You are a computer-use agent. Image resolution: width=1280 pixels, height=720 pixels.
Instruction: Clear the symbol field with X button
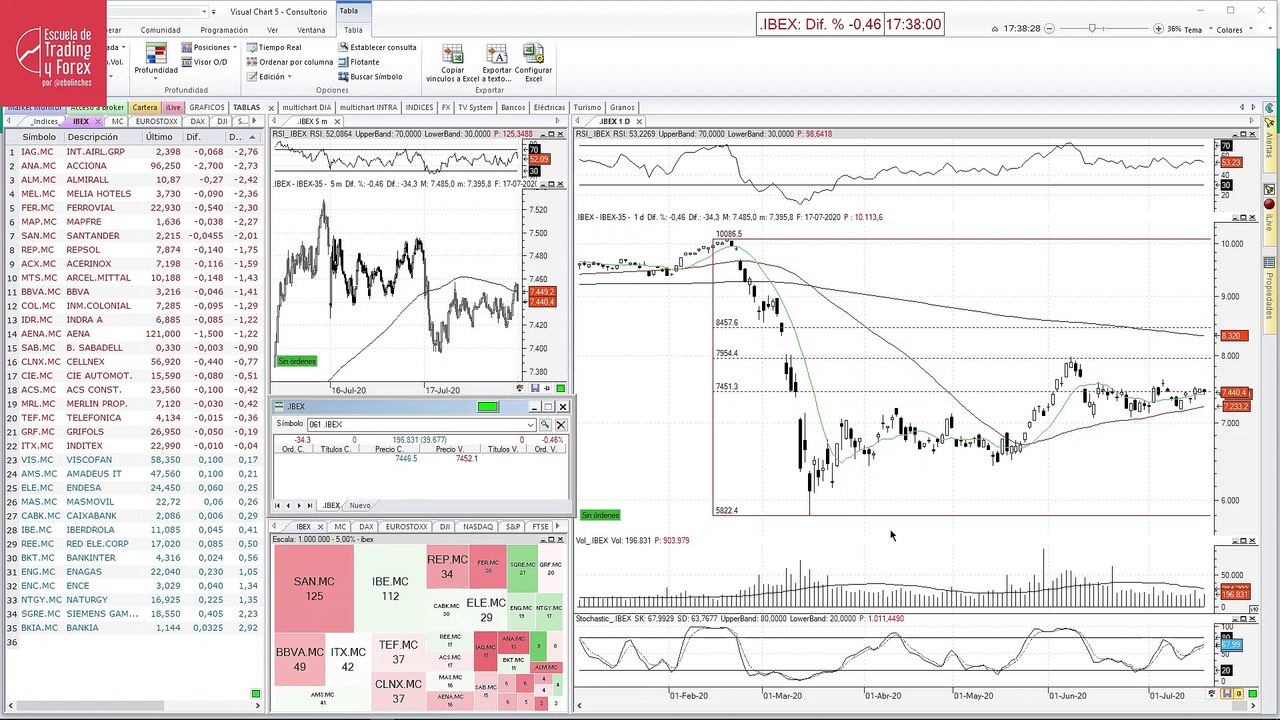click(560, 425)
